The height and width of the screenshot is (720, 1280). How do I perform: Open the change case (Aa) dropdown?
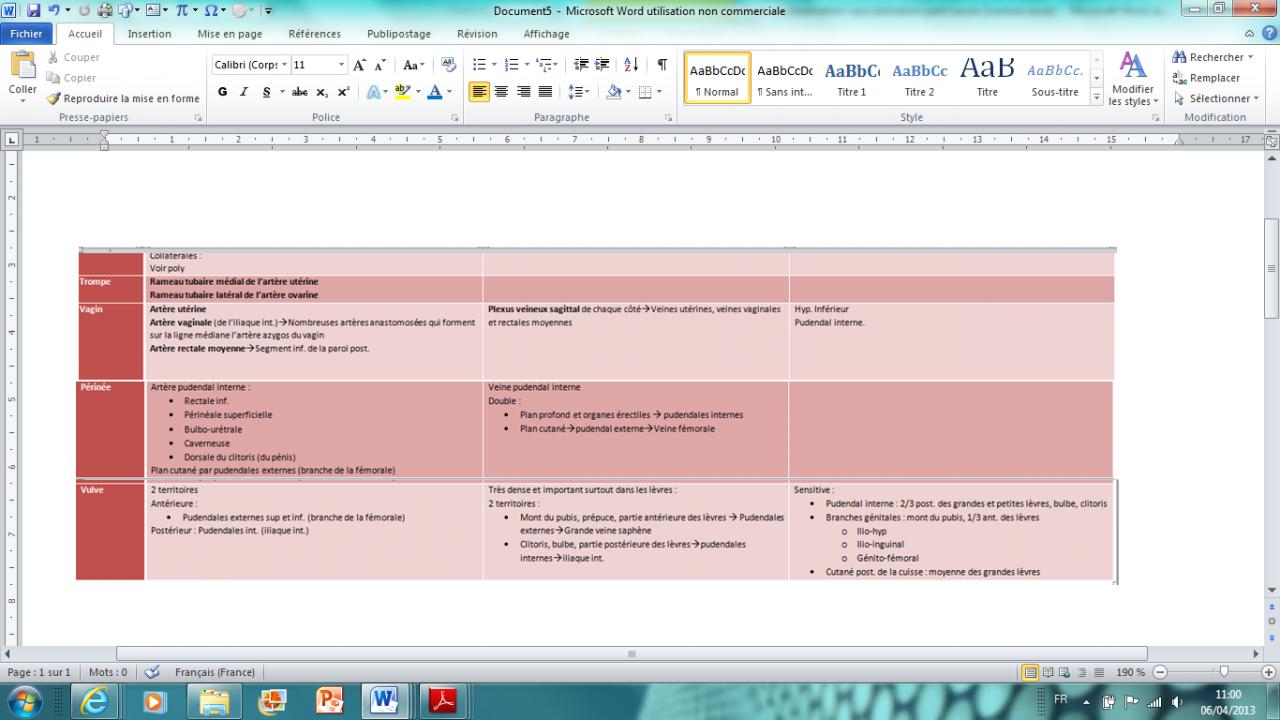click(413, 65)
